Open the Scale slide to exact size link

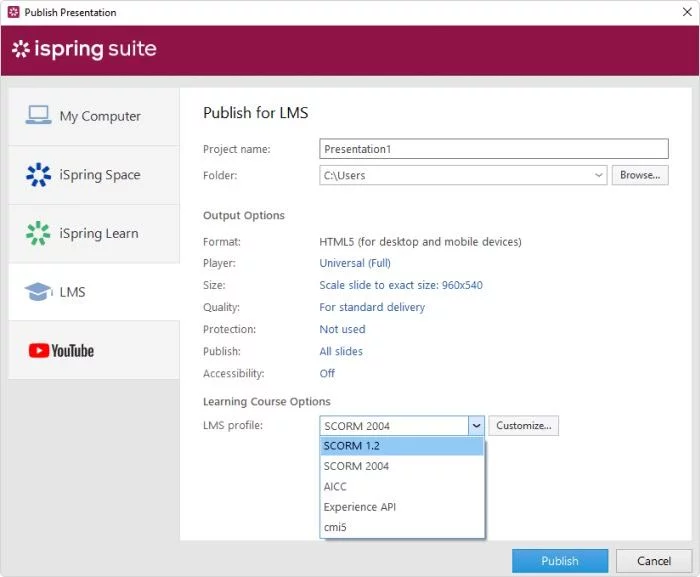coord(401,285)
